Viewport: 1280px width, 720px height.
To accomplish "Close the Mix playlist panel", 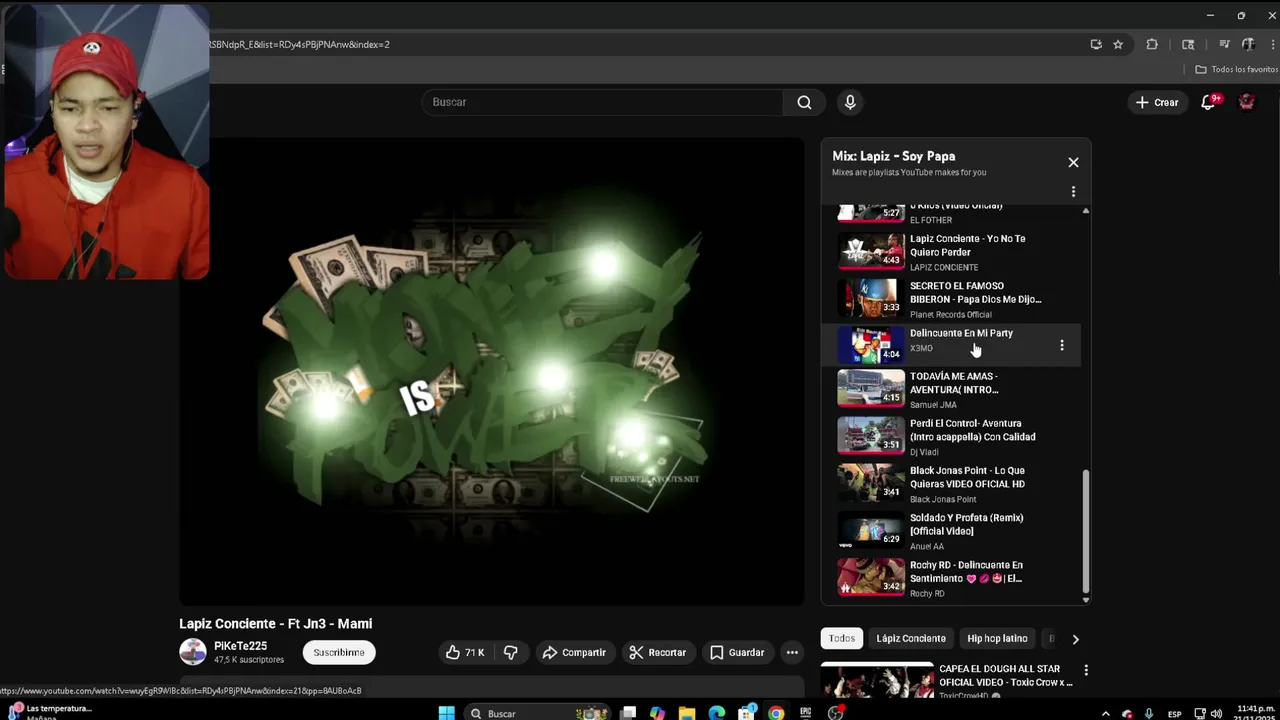I will pyautogui.click(x=1073, y=162).
